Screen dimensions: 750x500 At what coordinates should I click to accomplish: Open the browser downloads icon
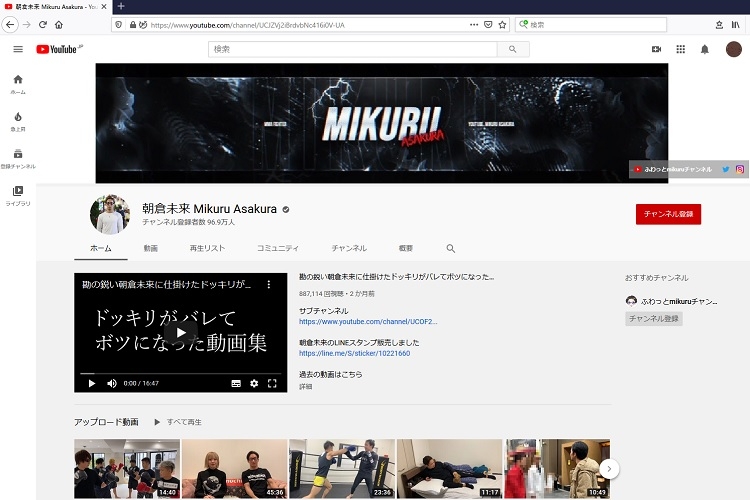(719, 25)
